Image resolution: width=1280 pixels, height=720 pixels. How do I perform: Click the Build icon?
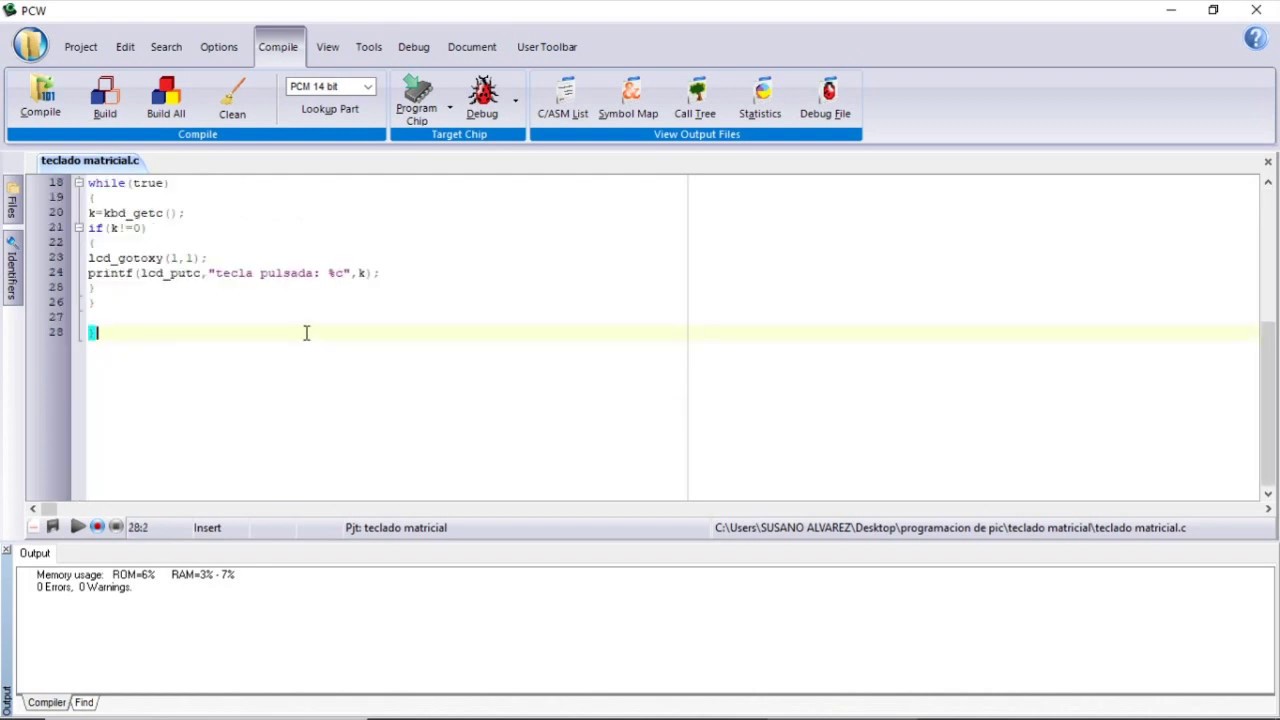[x=105, y=98]
